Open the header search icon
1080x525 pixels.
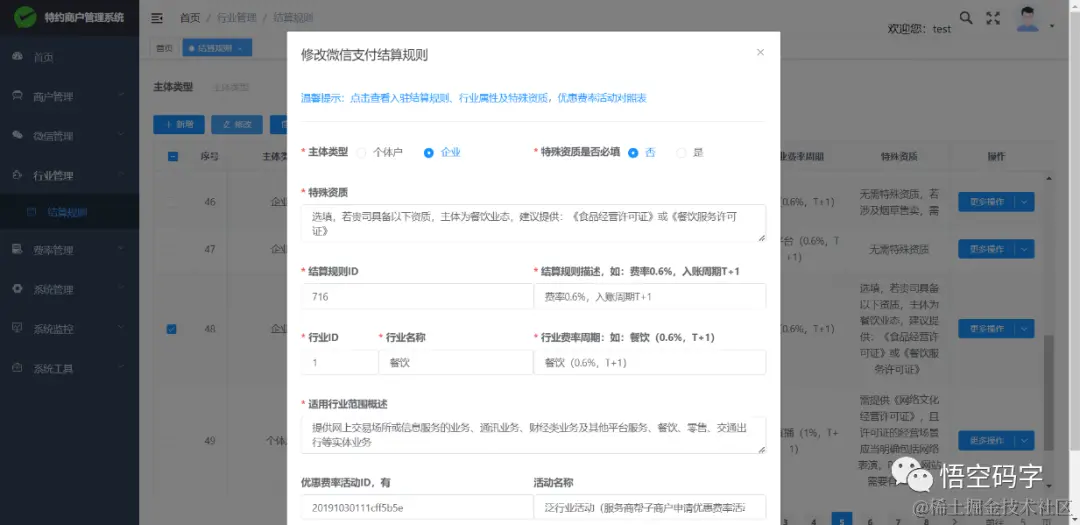point(966,18)
